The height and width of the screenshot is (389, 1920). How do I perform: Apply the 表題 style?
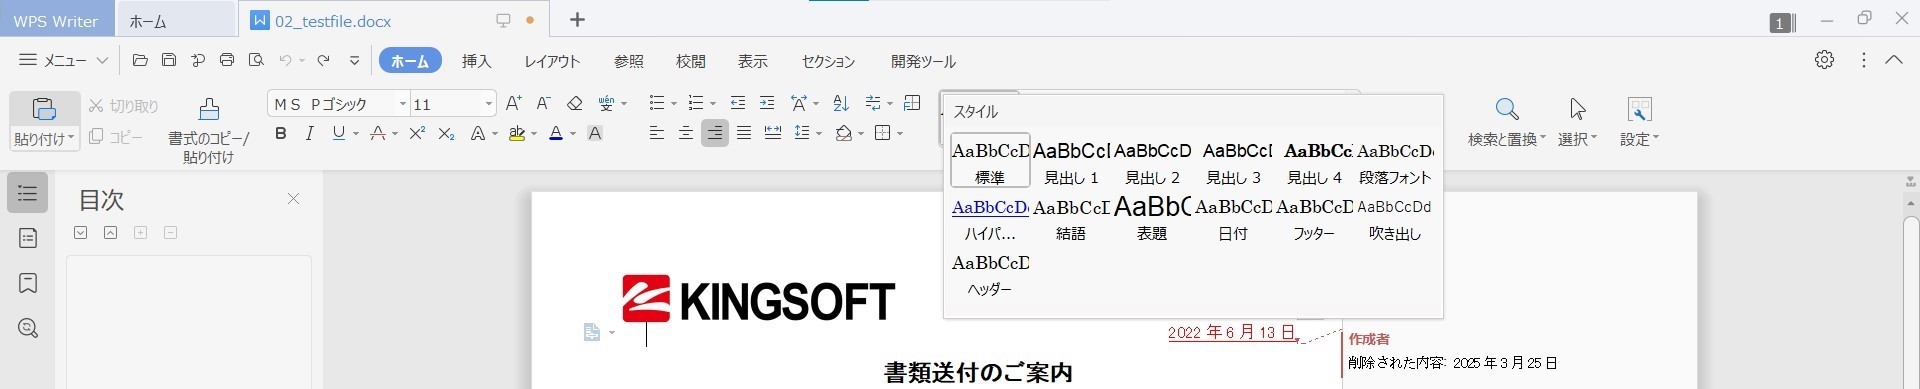[1152, 218]
